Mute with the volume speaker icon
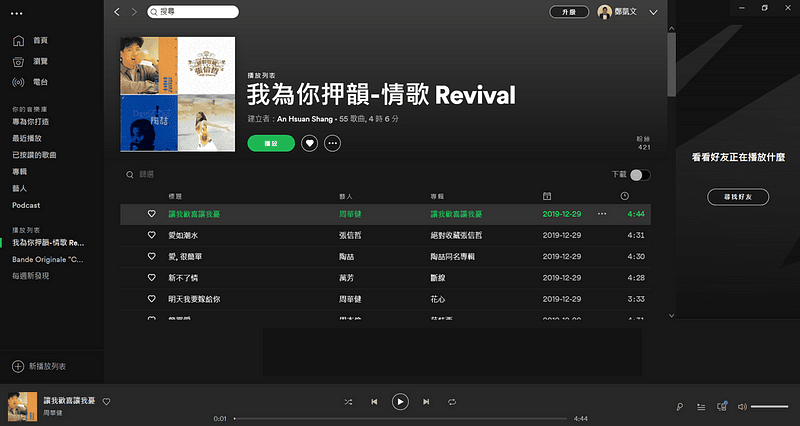Screen dimensions: 800x426 [742, 407]
